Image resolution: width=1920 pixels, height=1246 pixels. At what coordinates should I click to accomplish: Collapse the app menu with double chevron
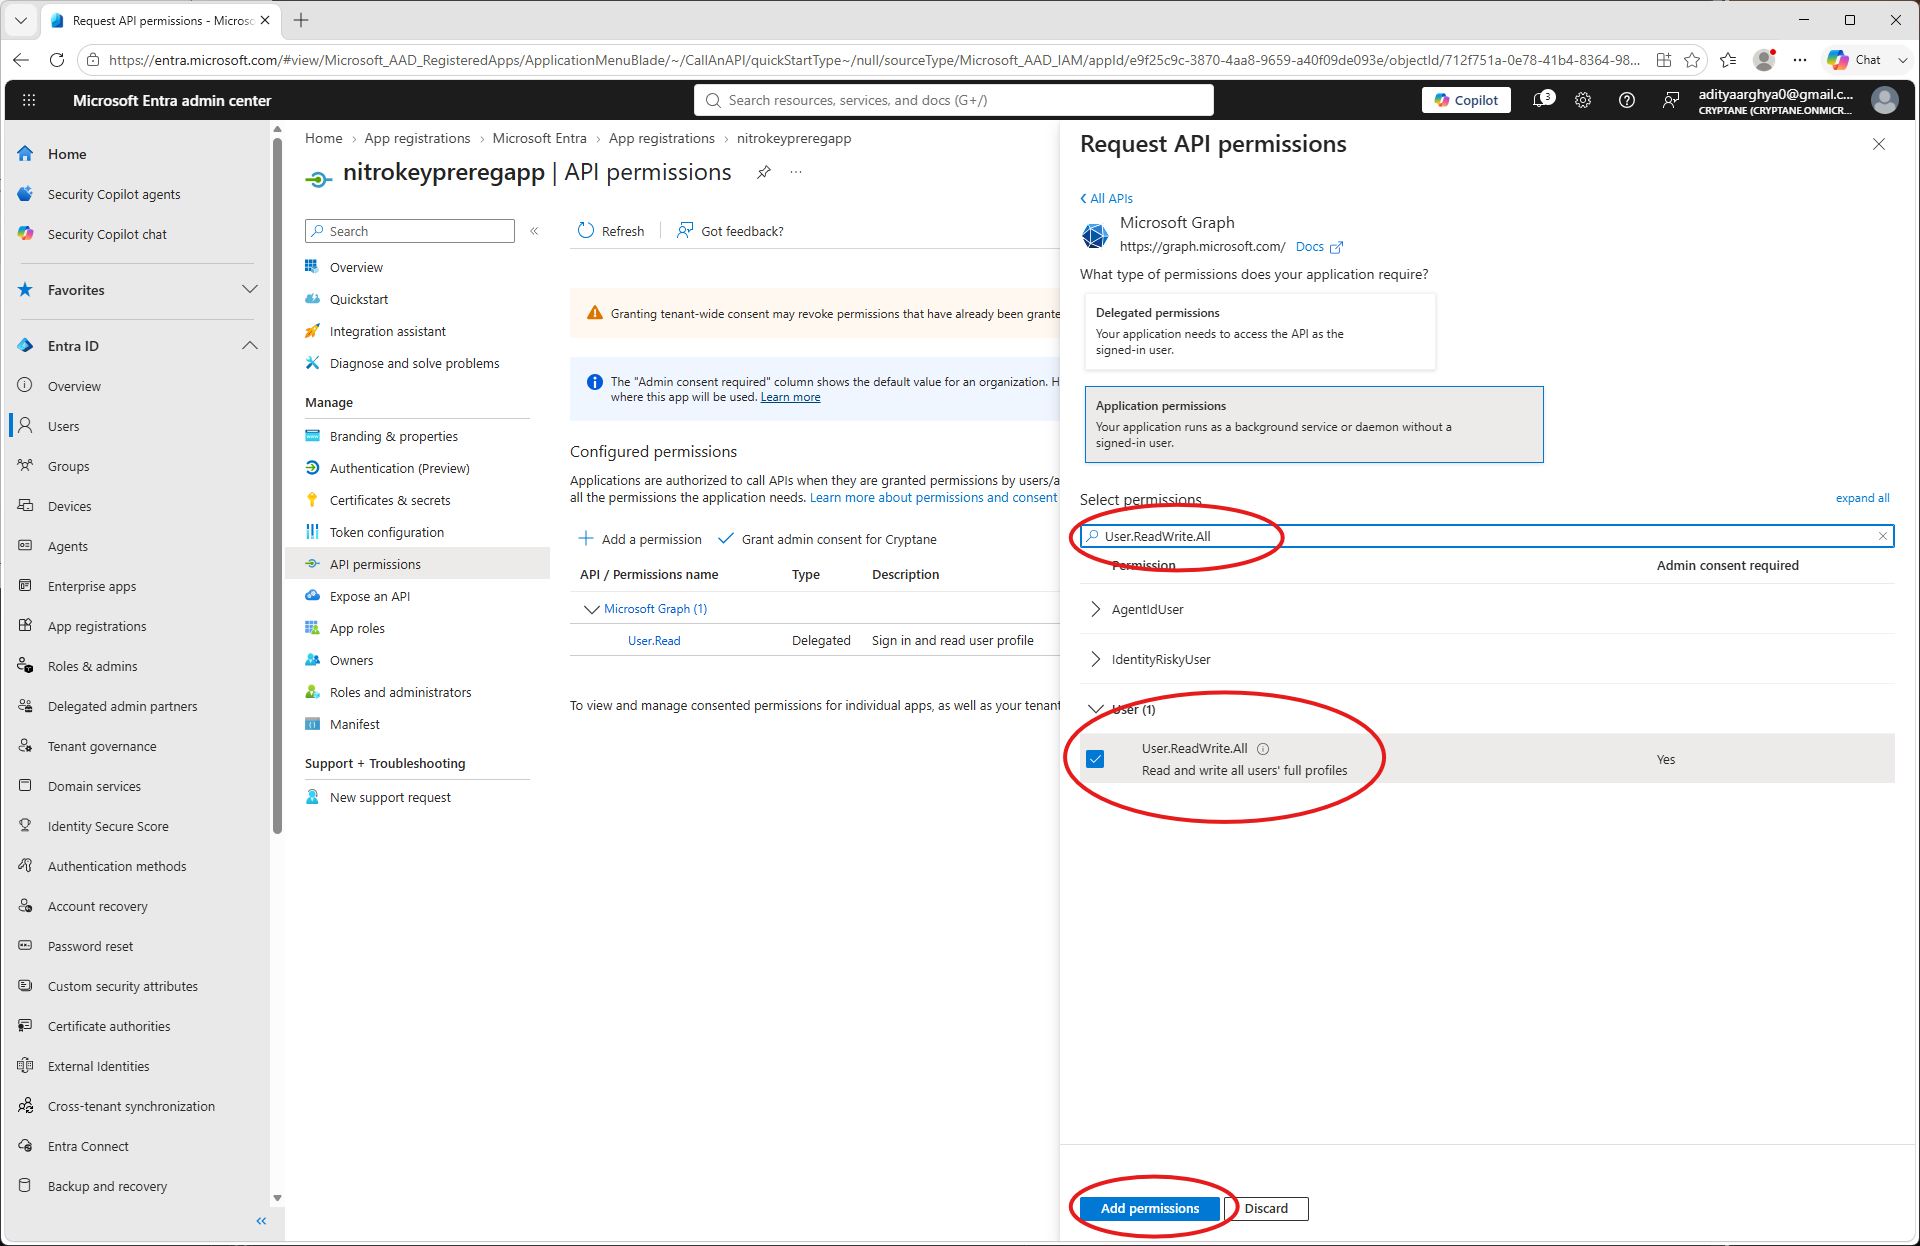tap(534, 231)
